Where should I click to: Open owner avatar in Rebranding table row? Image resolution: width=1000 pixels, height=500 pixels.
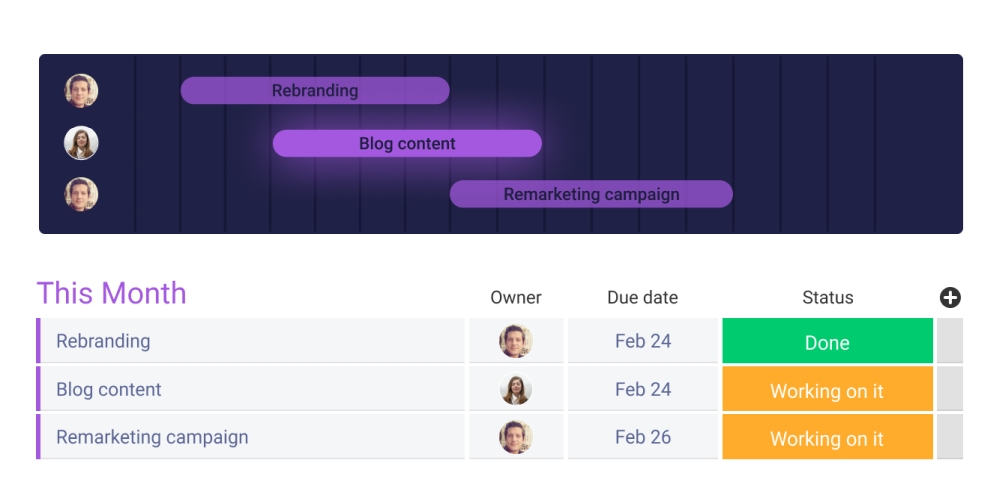(x=516, y=341)
